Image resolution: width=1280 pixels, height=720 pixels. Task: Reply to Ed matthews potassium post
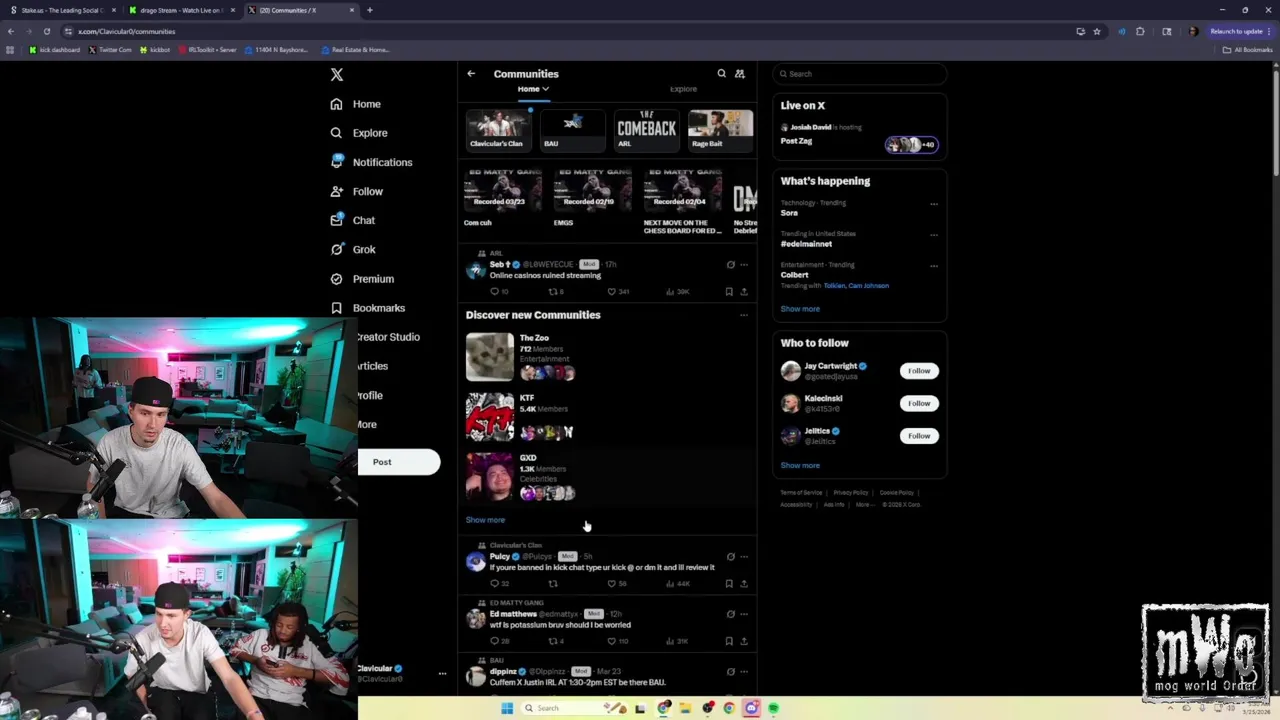click(494, 641)
